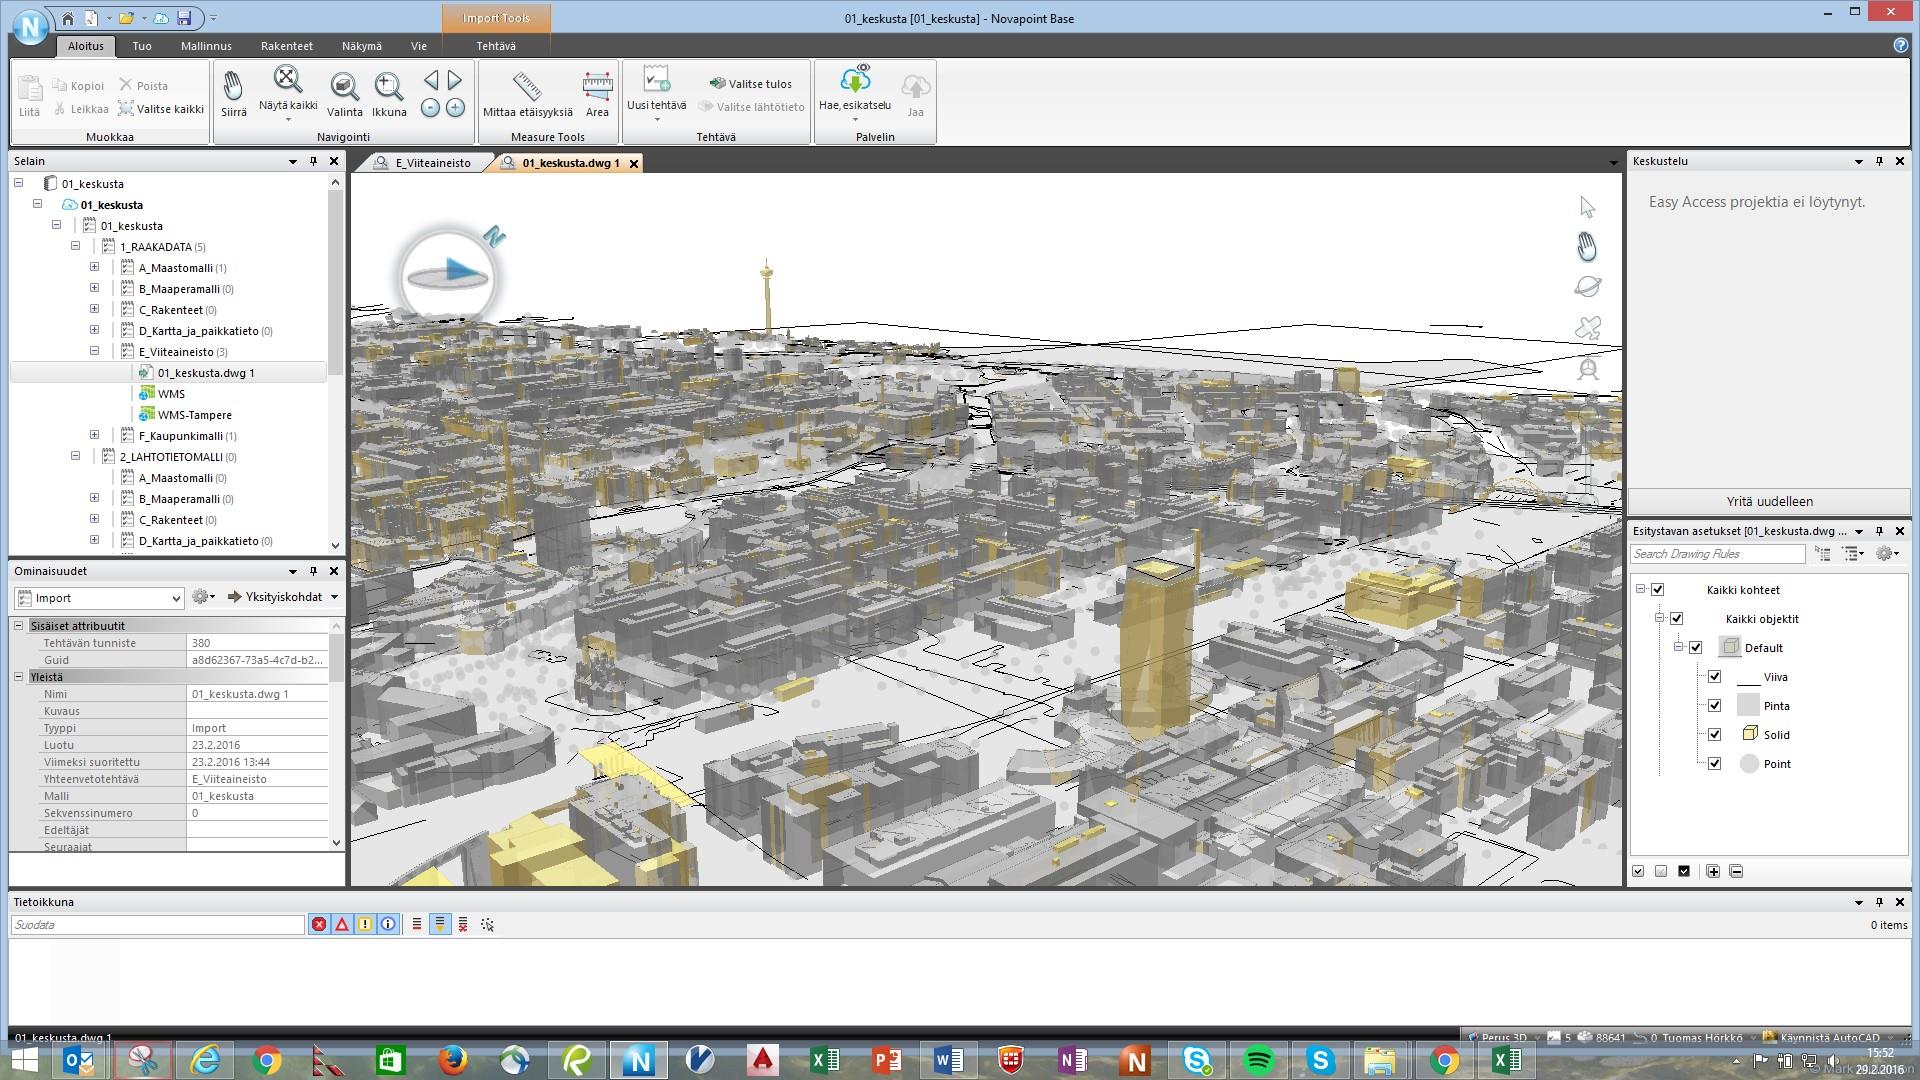
Task: Select the arrow pointer tool in viewport
Action: click(1587, 206)
